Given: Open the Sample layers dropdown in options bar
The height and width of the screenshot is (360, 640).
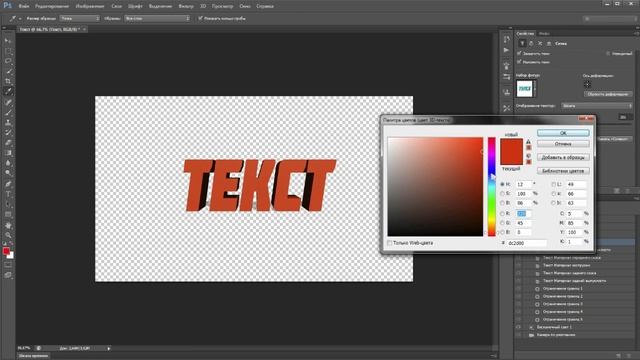Looking at the screenshot, I should tap(157, 18).
